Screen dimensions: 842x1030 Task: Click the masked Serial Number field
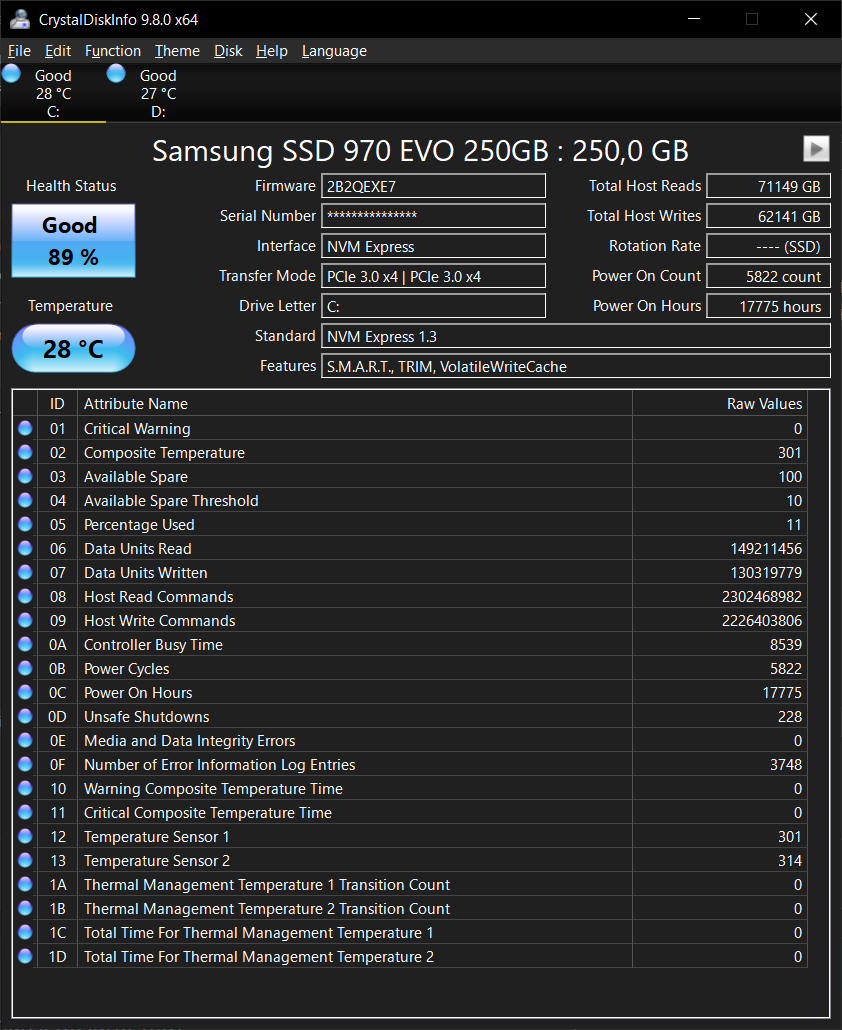point(433,215)
